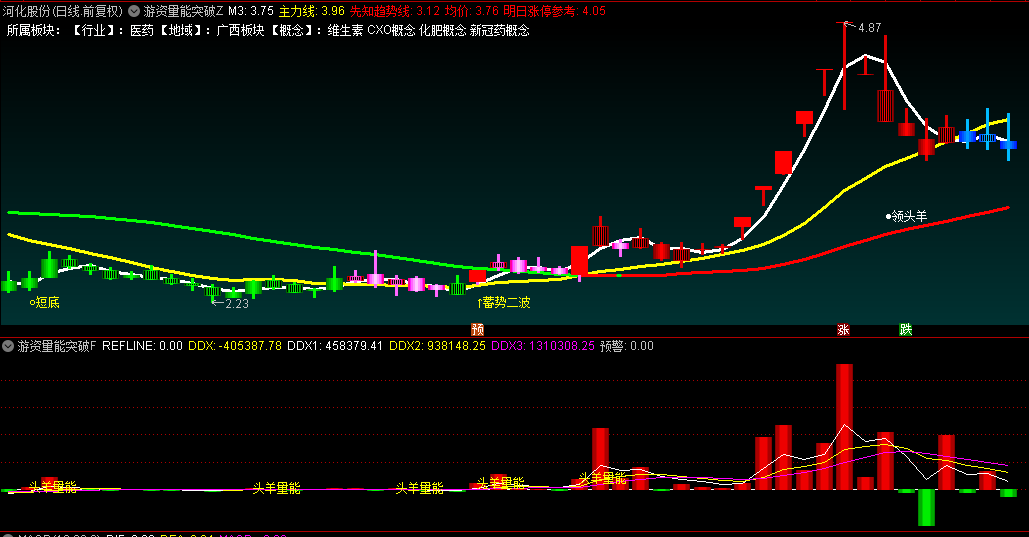This screenshot has width=1029, height=537.
Task: Click the DDX1: 458379.41 readout
Action: [x=335, y=346]
